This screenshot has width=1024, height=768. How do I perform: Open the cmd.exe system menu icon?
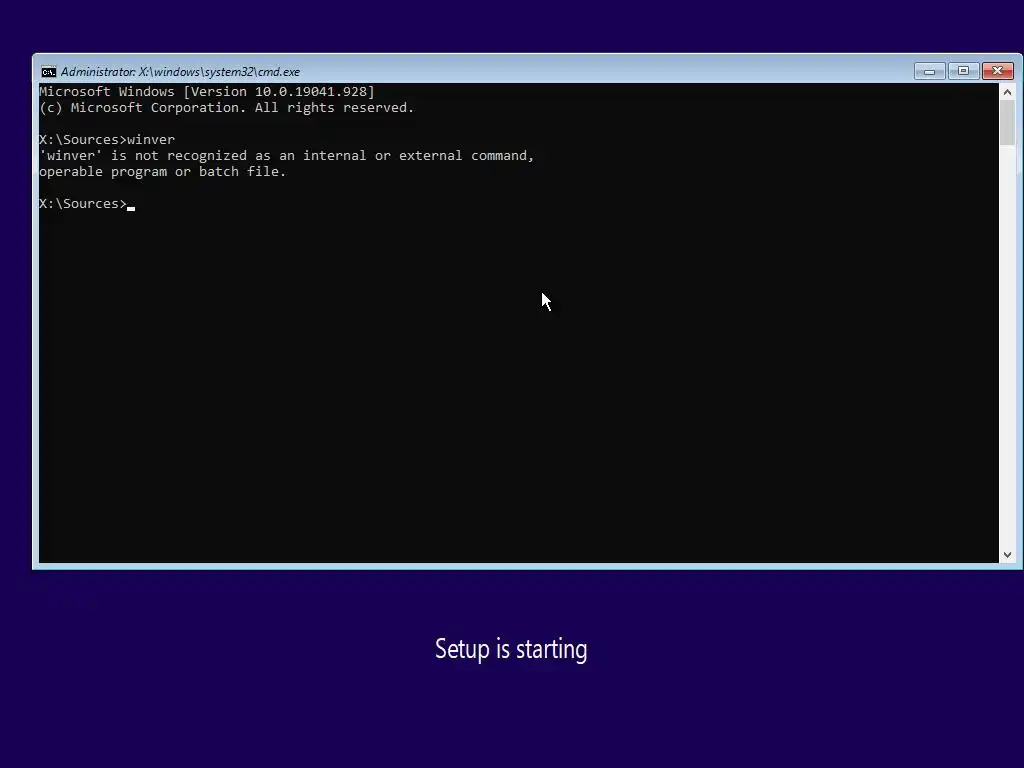click(x=48, y=72)
